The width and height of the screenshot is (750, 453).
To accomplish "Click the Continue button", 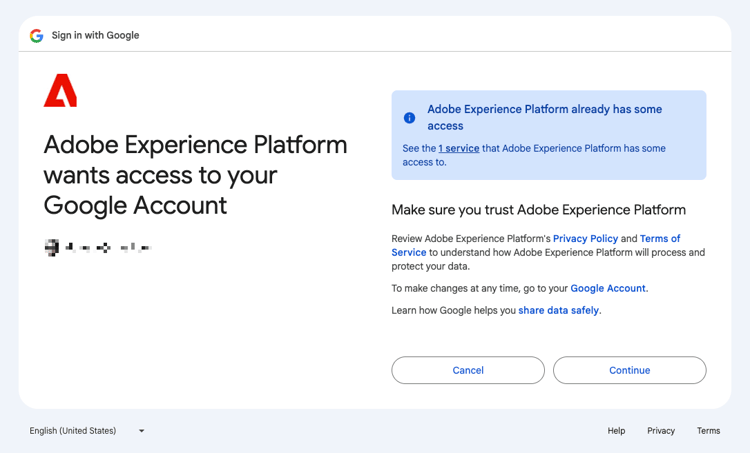I will (629, 370).
